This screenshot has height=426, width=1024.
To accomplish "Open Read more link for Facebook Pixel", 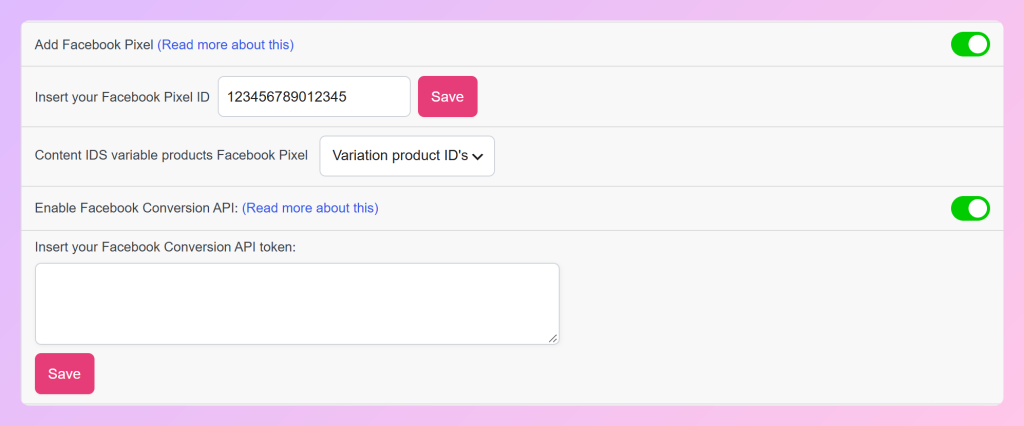I will (x=225, y=44).
